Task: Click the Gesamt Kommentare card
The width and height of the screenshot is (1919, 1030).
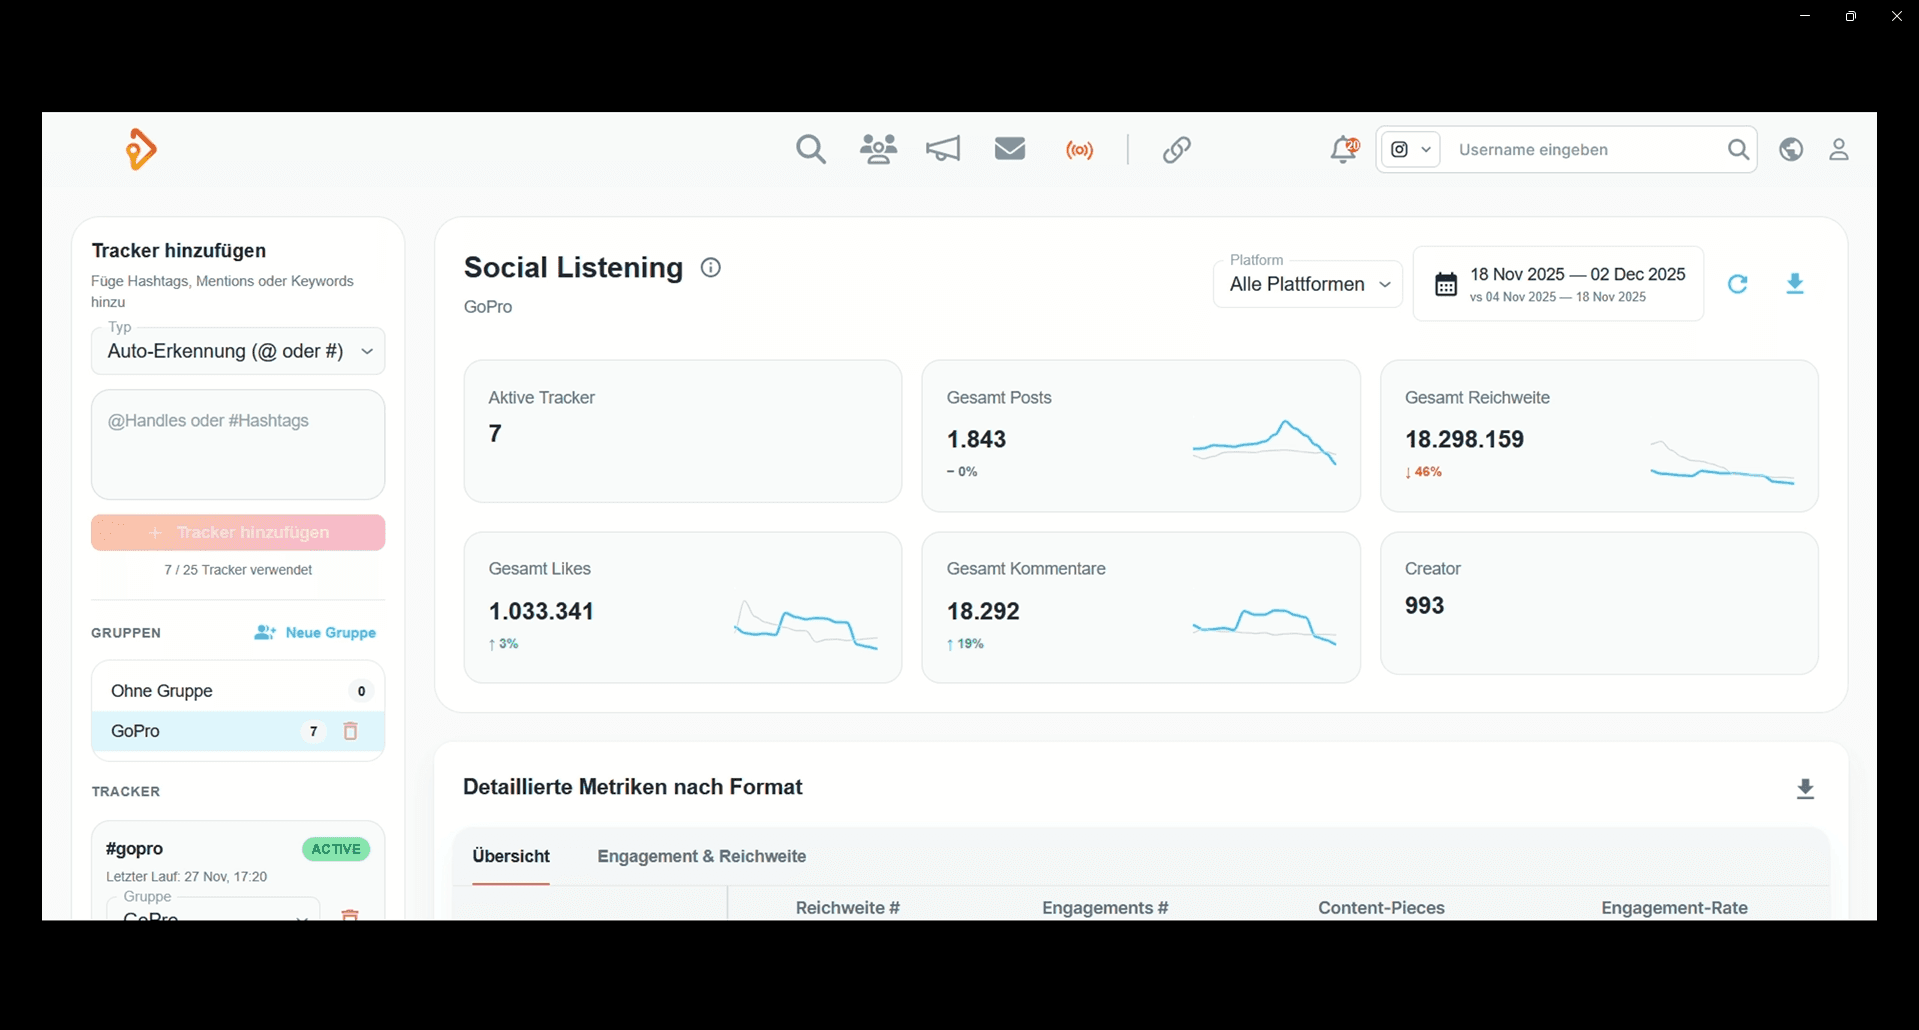Action: point(1141,608)
